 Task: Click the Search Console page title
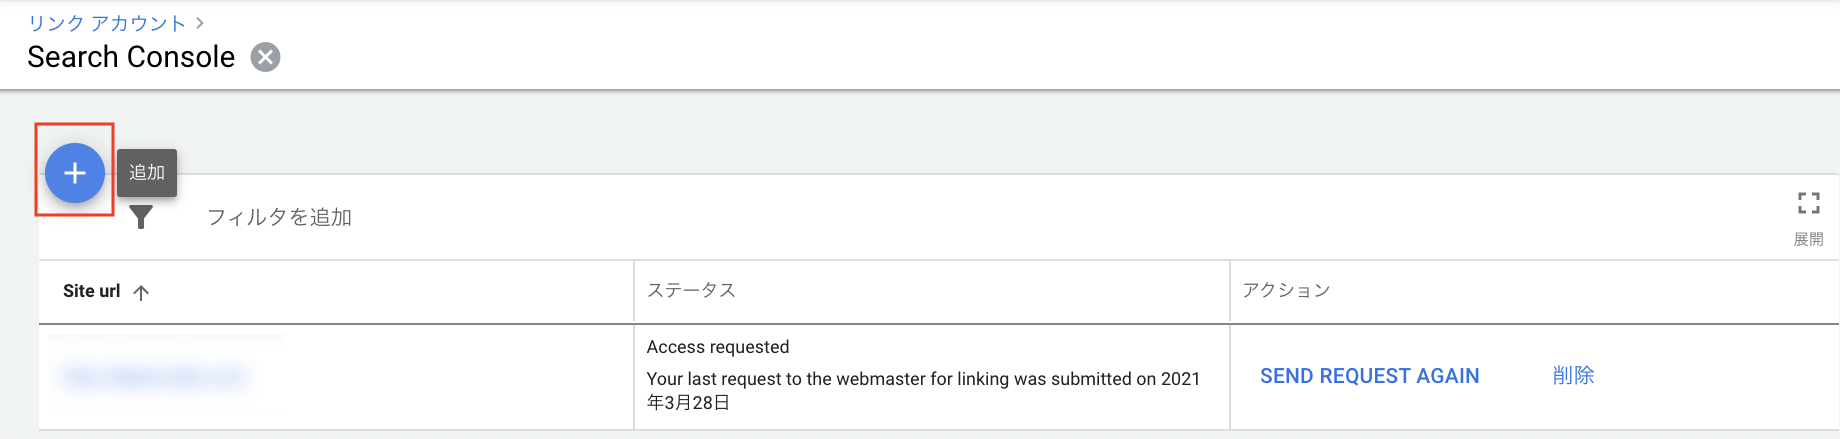(x=131, y=57)
